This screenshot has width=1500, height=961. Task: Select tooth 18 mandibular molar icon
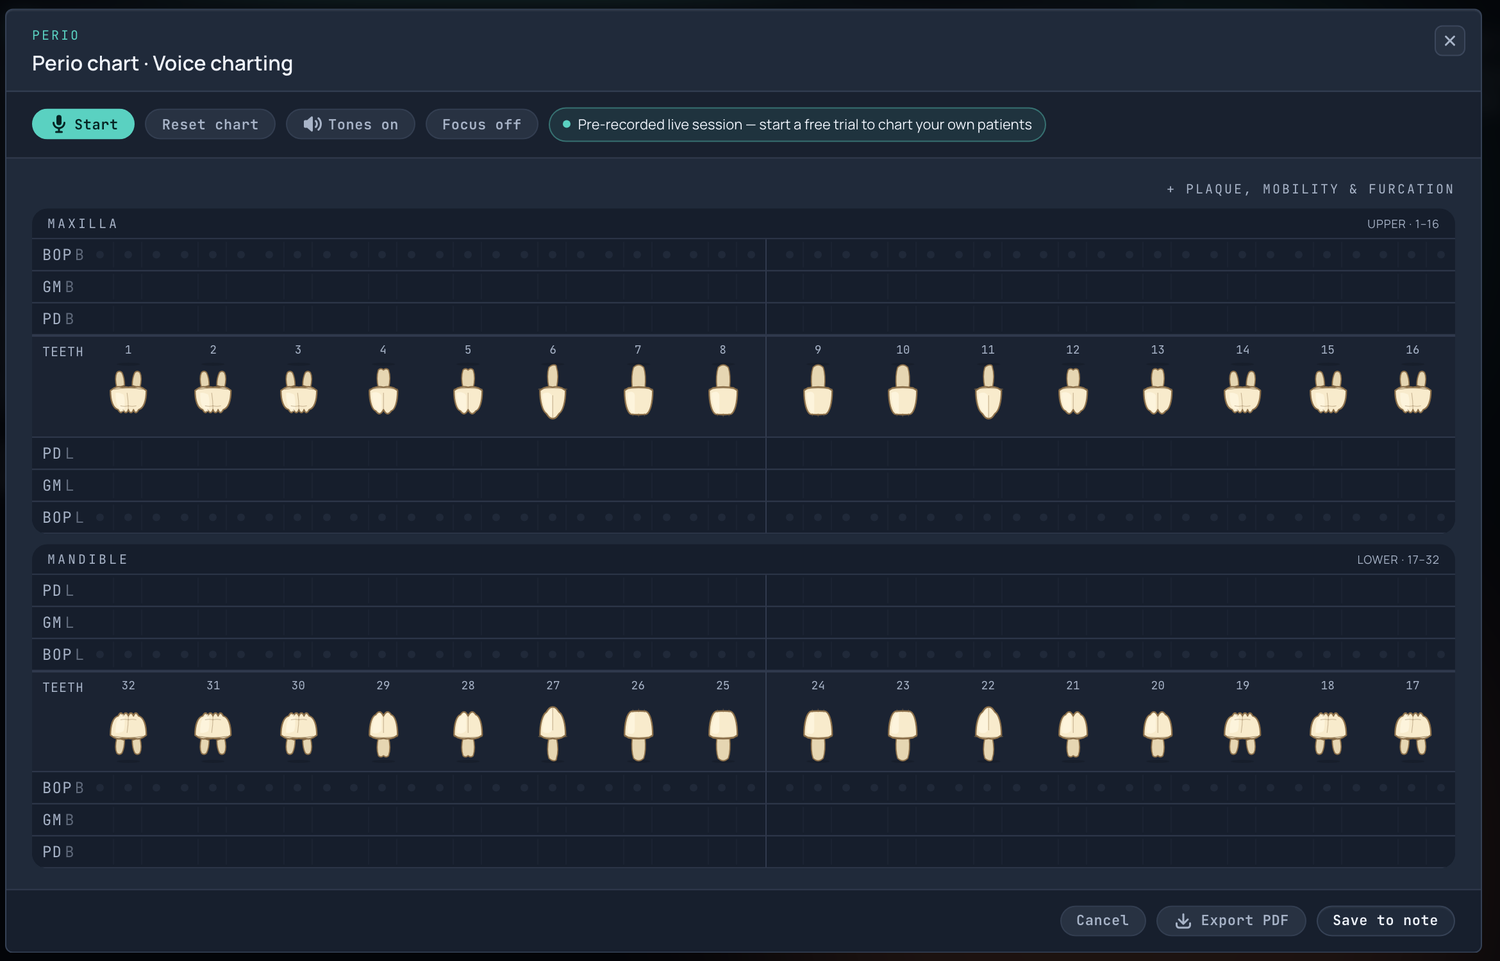(x=1328, y=734)
